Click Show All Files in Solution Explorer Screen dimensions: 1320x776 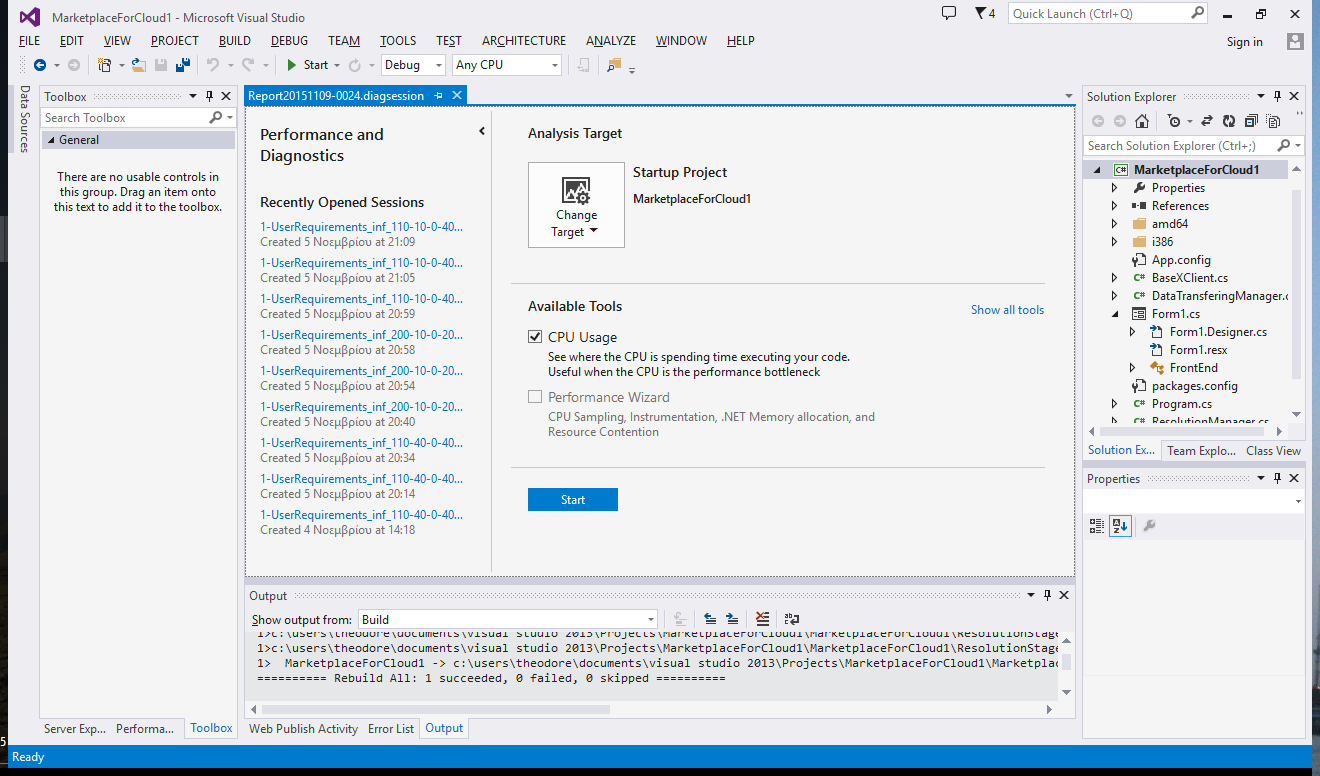point(1273,121)
